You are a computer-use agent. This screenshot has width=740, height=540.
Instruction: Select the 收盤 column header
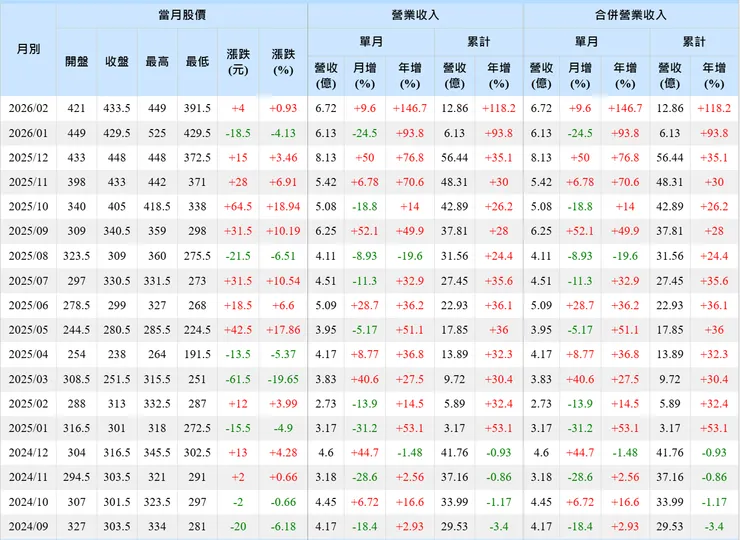tap(117, 61)
